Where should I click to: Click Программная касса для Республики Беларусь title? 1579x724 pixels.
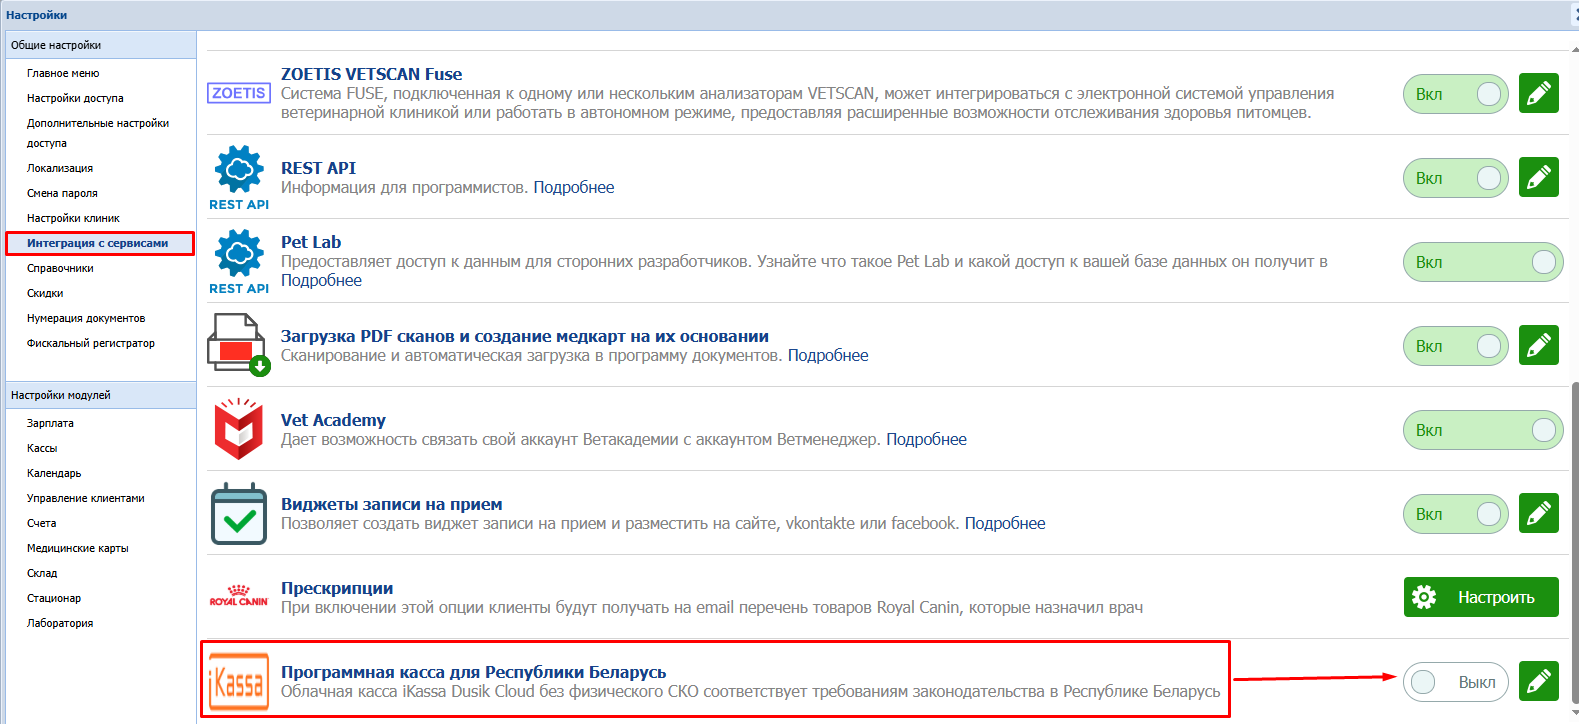(473, 672)
